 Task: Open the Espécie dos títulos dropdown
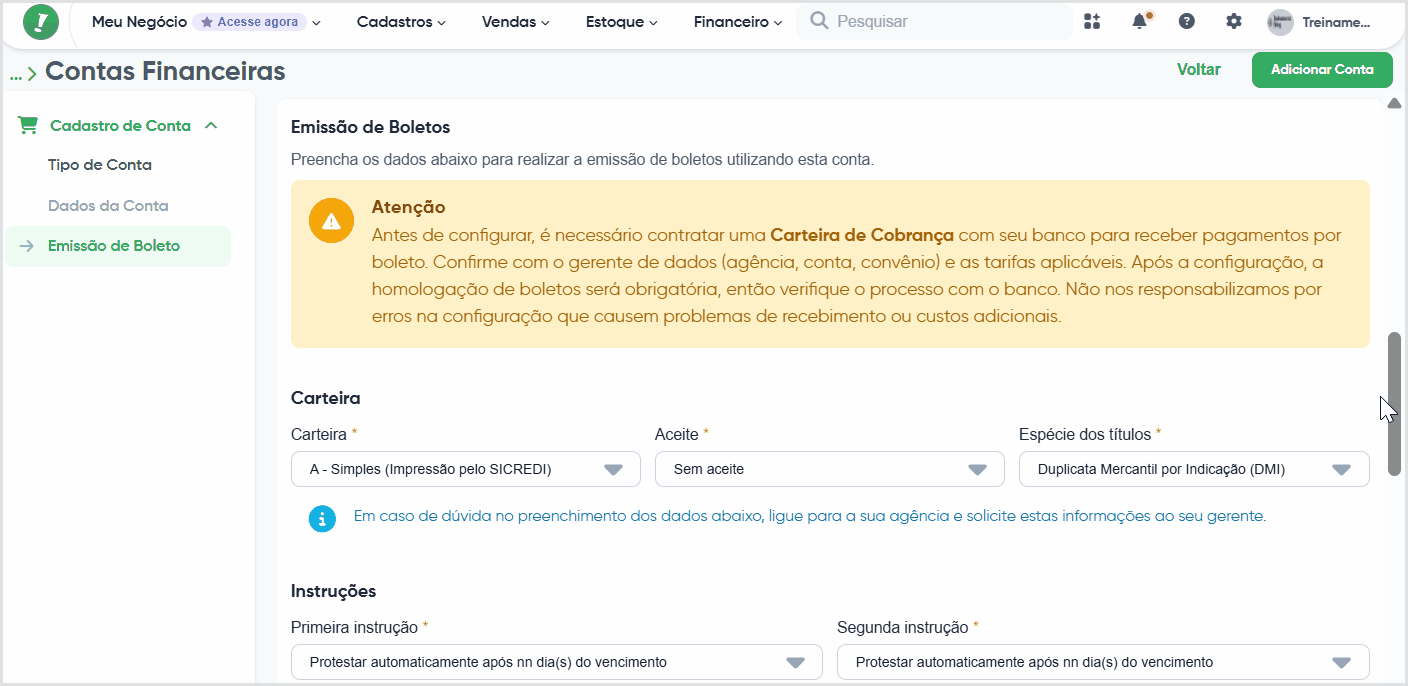coord(1194,469)
